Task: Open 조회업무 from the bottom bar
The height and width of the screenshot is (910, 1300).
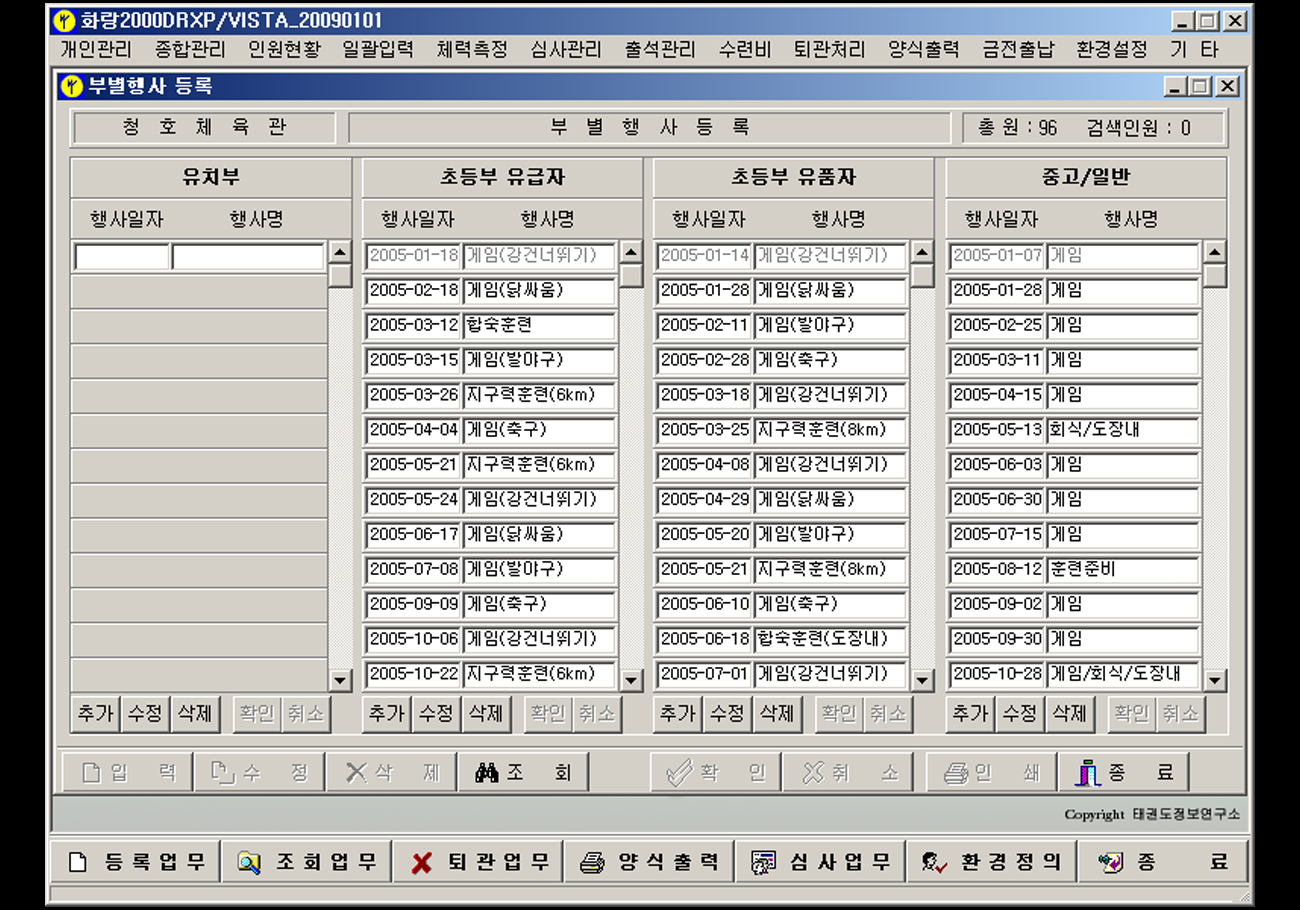Action: (307, 862)
